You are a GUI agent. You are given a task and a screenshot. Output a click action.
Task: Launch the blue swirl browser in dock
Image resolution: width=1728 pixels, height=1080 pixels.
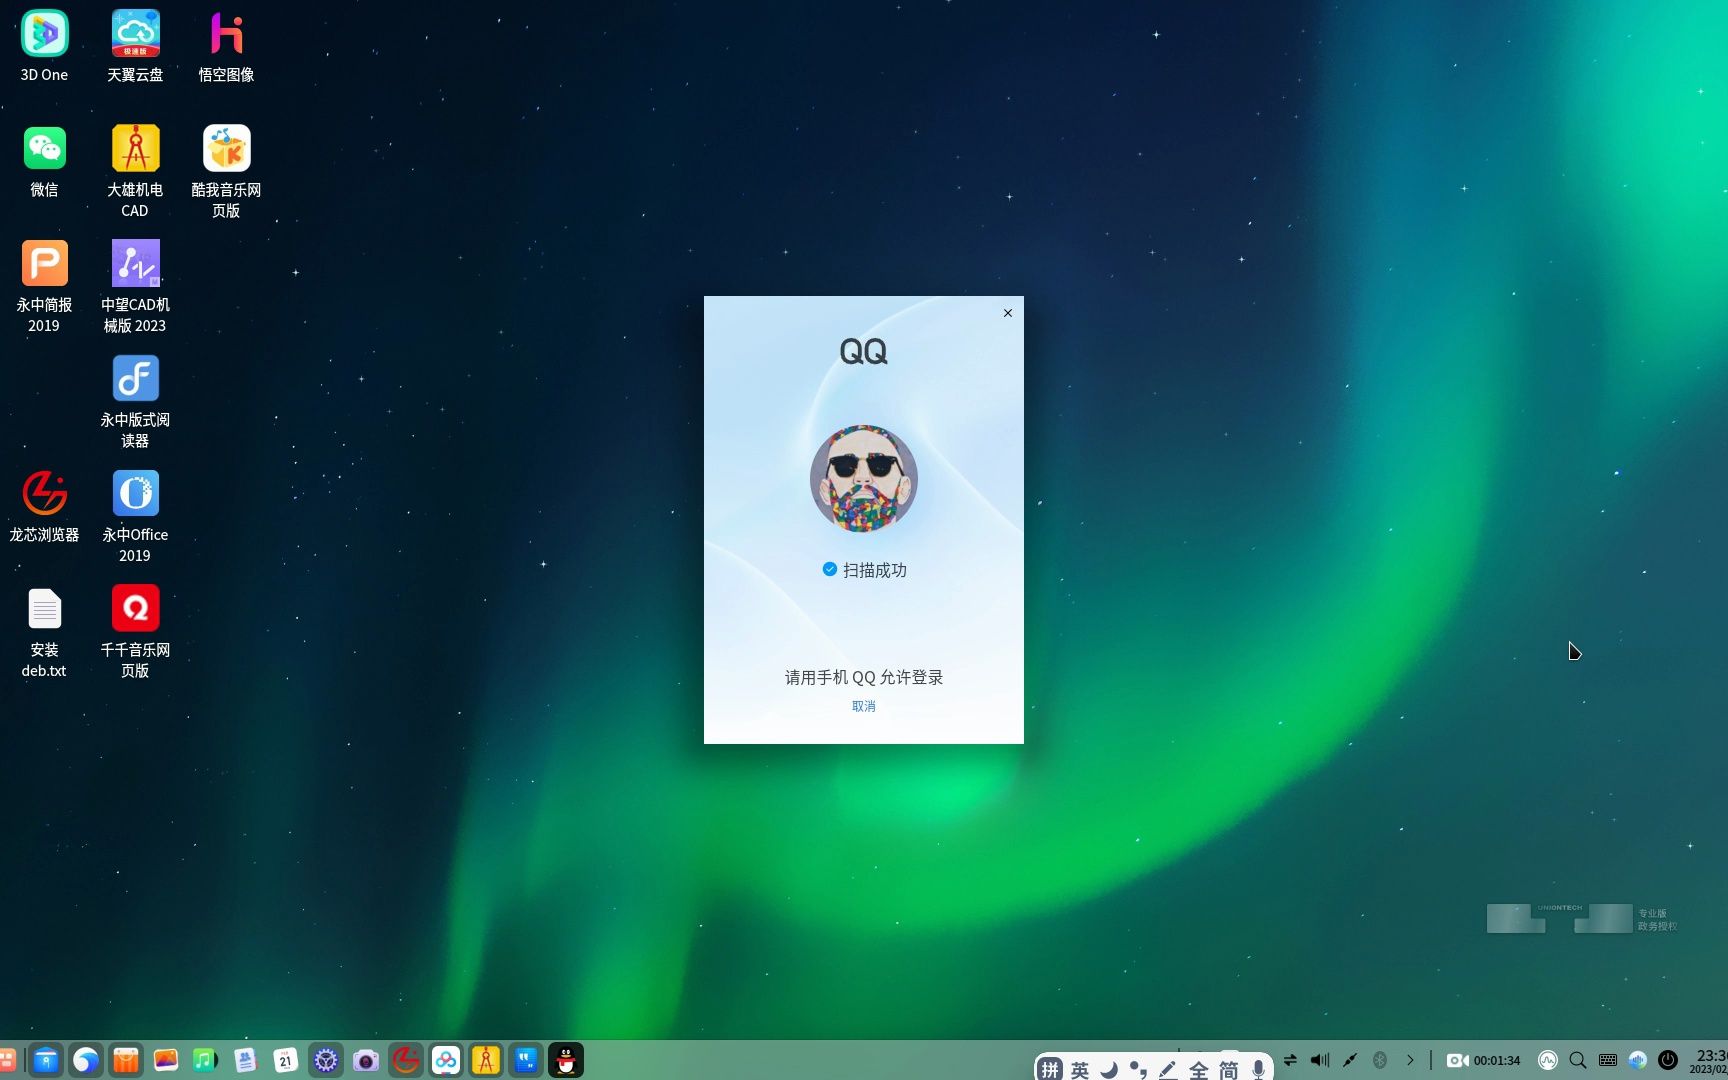point(86,1060)
